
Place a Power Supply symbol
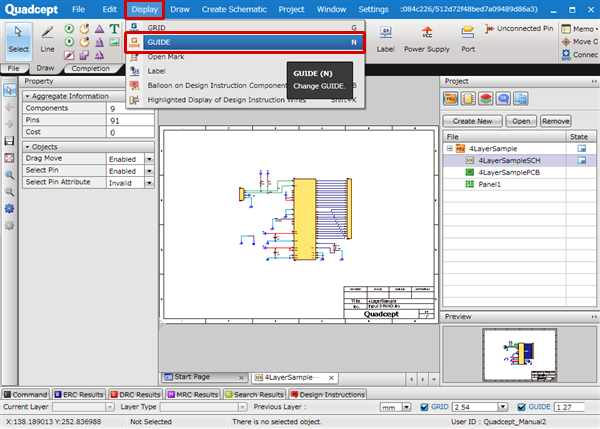pos(427,39)
